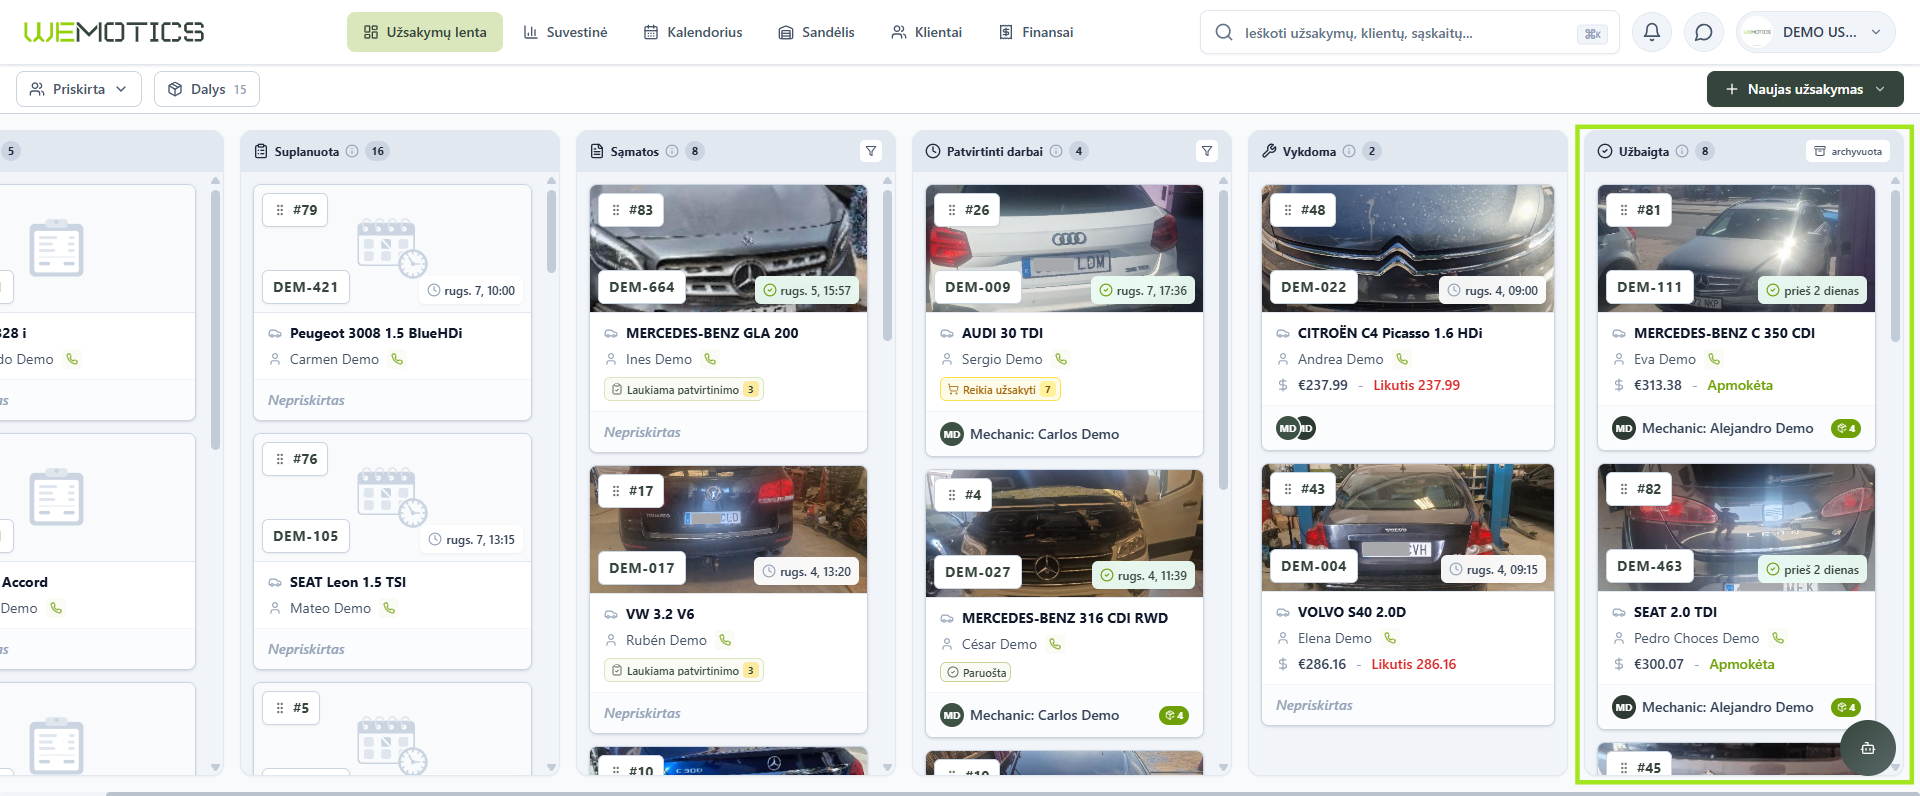Click the order search input field
The width and height of the screenshot is (1920, 796).
[x=1410, y=33]
